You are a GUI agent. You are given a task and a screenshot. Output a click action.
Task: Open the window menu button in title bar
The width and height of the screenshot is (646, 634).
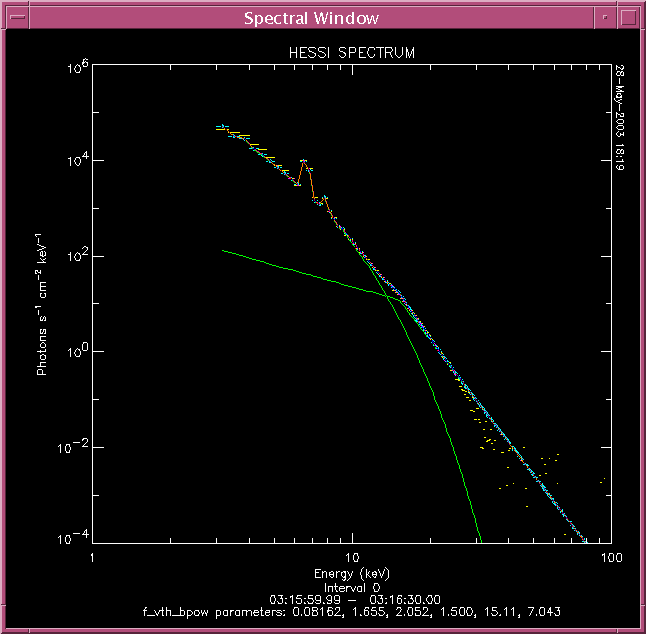17,18
